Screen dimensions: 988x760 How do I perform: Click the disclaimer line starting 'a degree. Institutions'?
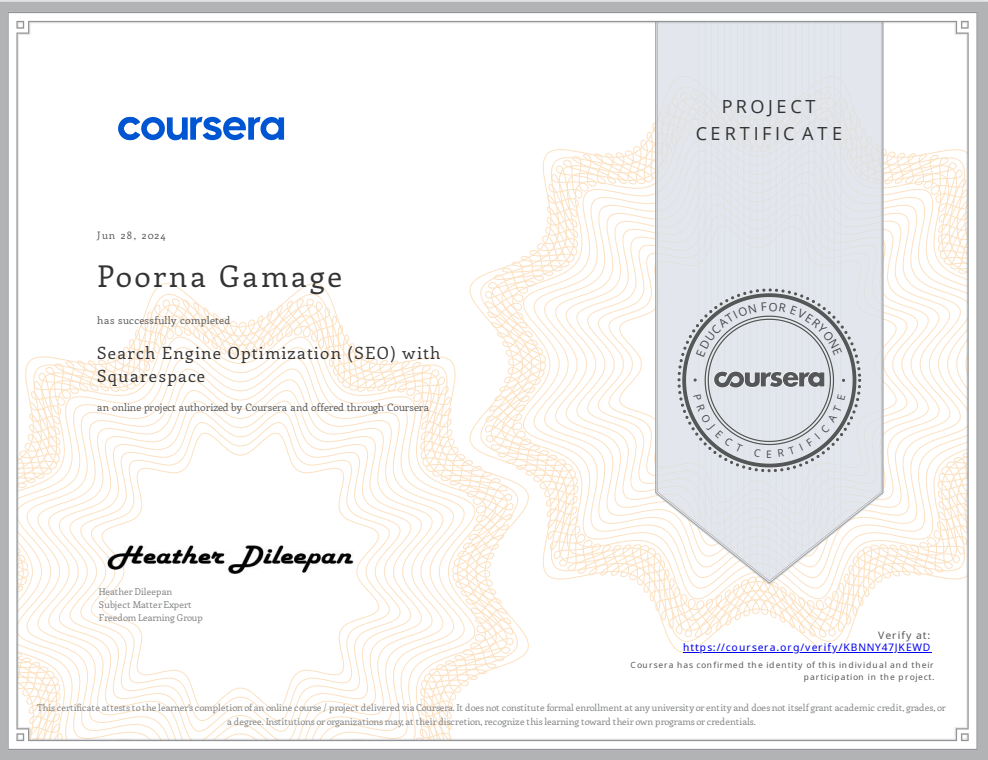coord(491,722)
